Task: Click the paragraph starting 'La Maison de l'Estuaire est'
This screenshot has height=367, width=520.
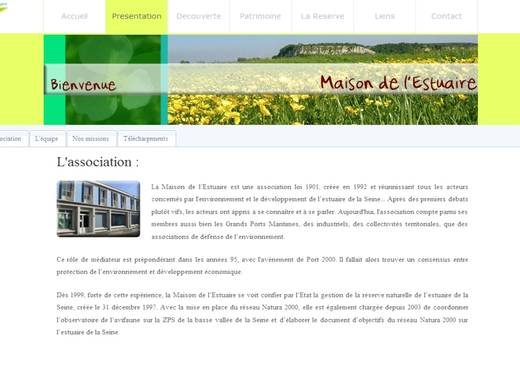Action: pos(310,212)
